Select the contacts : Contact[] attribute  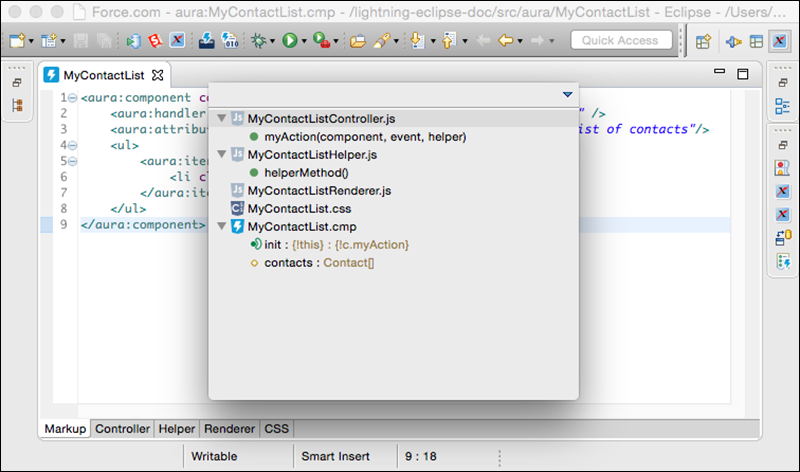point(319,263)
